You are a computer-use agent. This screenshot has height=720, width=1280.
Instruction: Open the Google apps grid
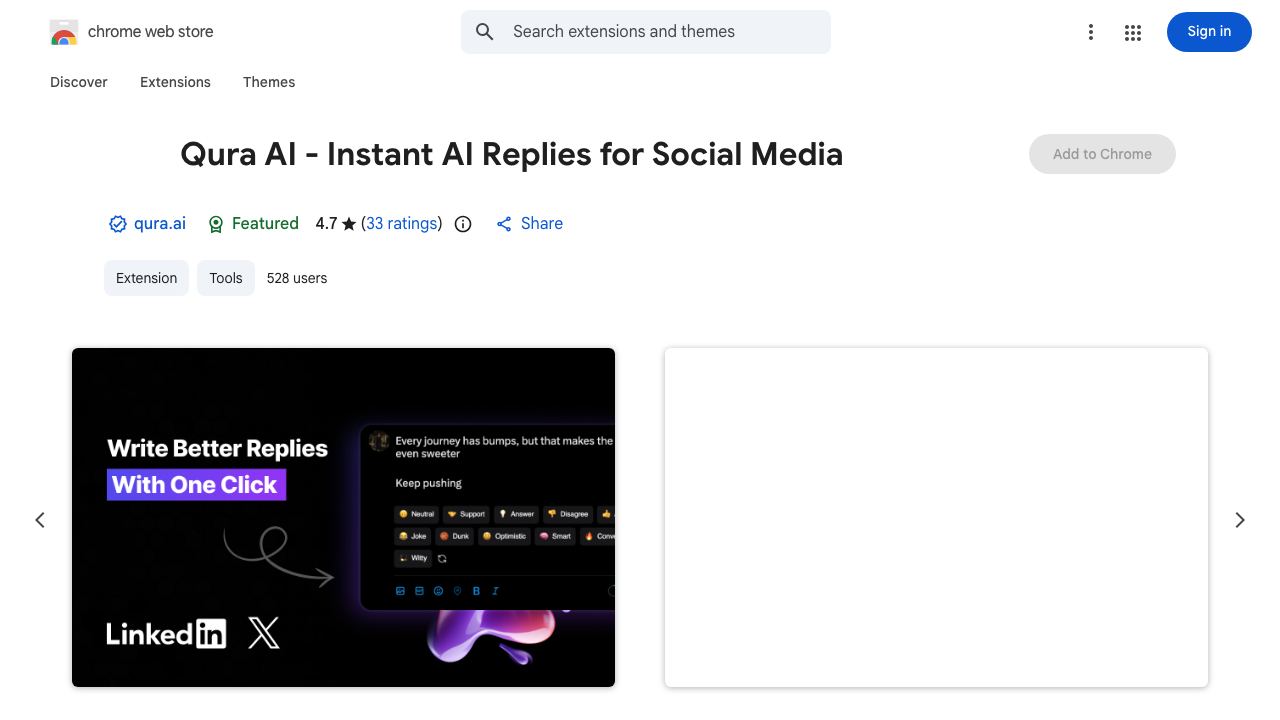pyautogui.click(x=1133, y=32)
